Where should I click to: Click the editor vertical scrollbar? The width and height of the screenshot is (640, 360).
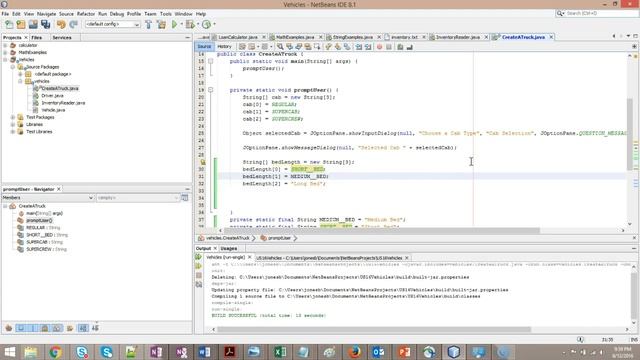pos(630,134)
